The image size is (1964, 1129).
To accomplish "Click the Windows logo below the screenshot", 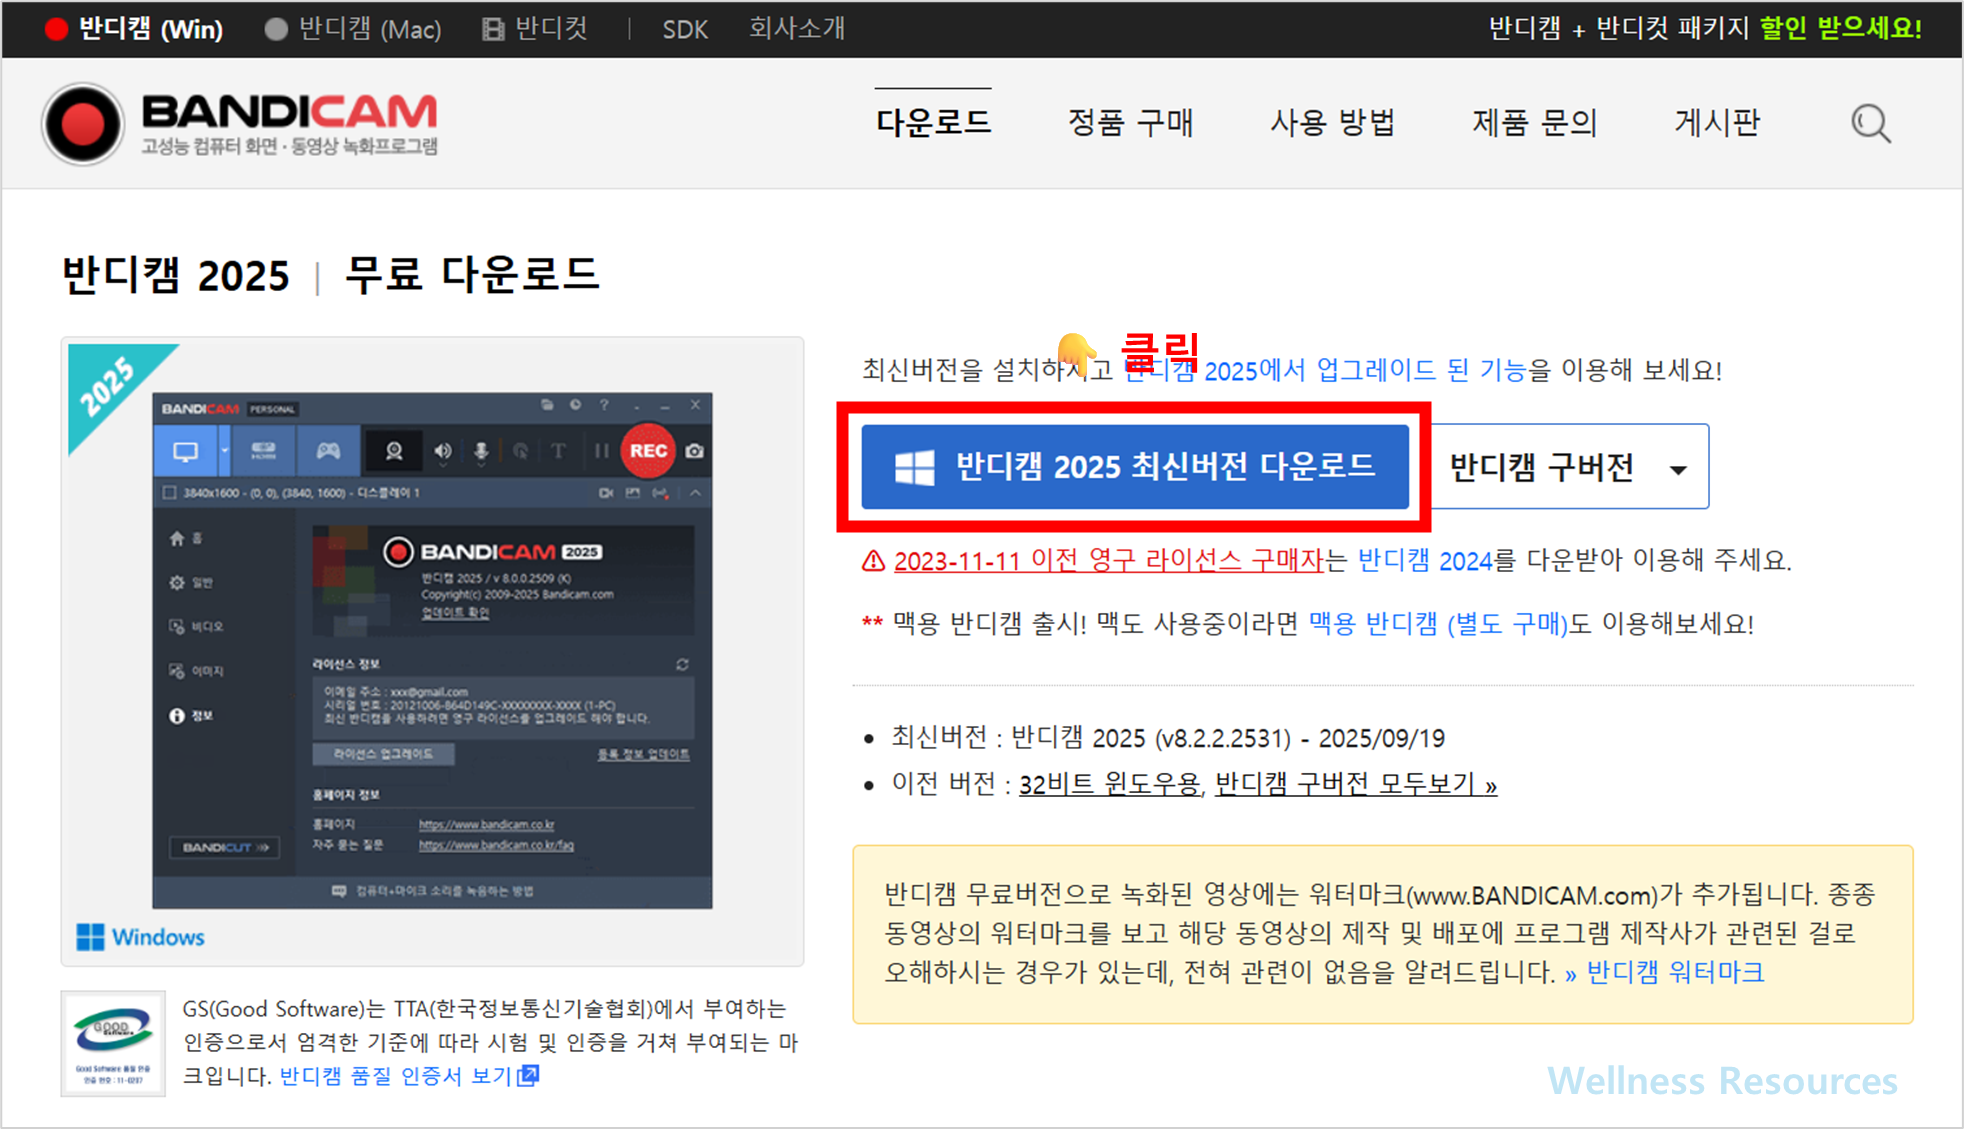I will pos(90,937).
